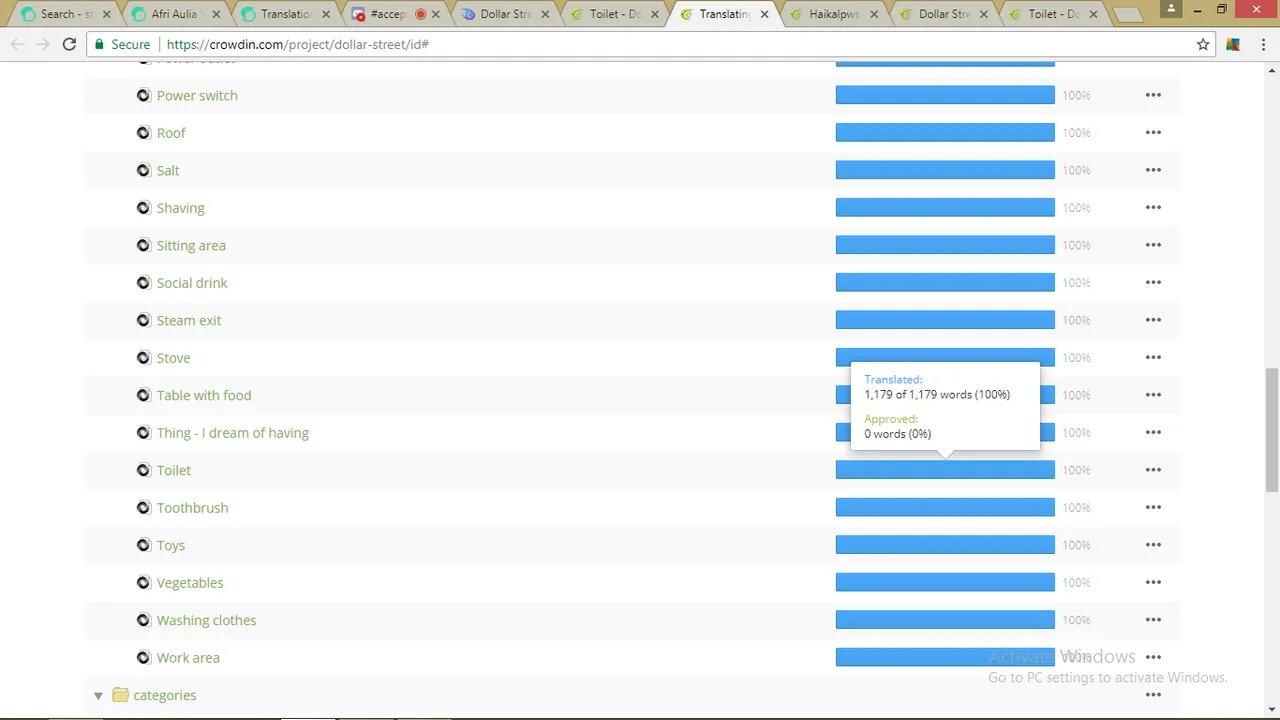Close the Afri Aulia browser tab
This screenshot has width=1280, height=720.
[x=216, y=14]
